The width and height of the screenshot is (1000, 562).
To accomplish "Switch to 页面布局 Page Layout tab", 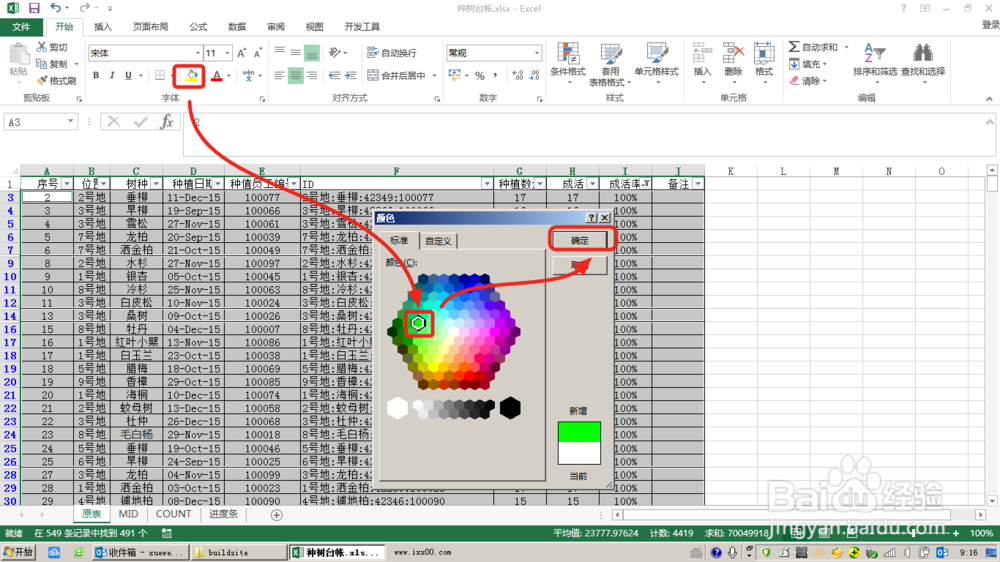I will click(151, 27).
